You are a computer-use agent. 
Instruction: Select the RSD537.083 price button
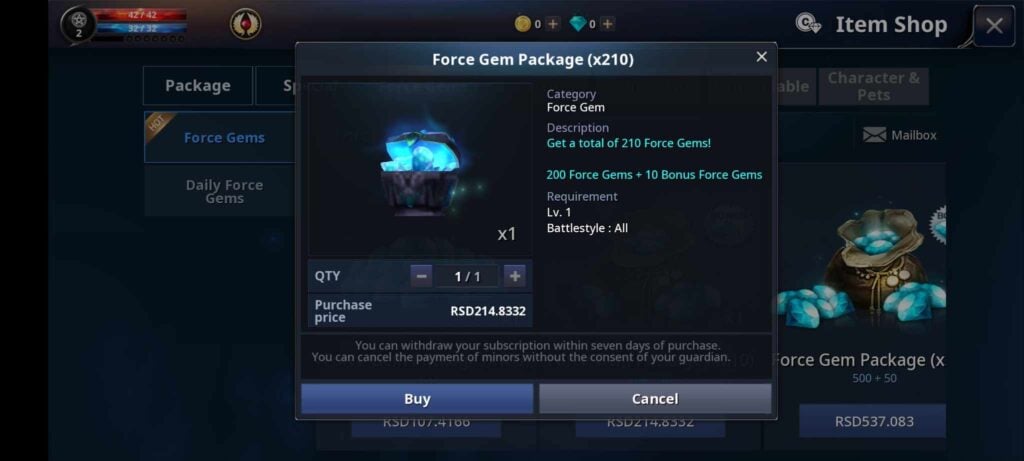tap(873, 421)
